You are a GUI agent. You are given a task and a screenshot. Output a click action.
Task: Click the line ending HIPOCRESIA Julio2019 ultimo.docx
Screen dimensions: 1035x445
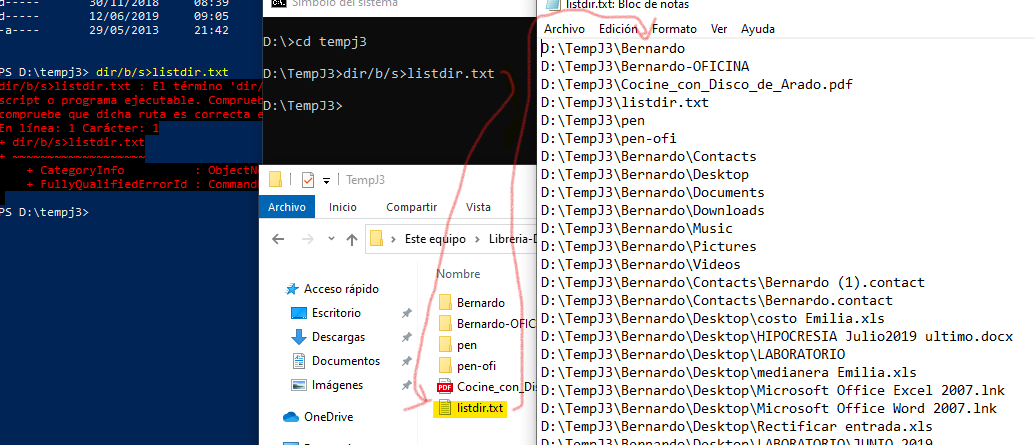tap(776, 336)
